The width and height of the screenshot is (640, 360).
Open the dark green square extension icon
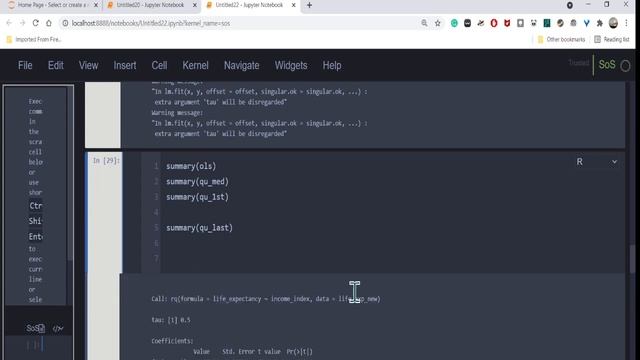pos(547,23)
